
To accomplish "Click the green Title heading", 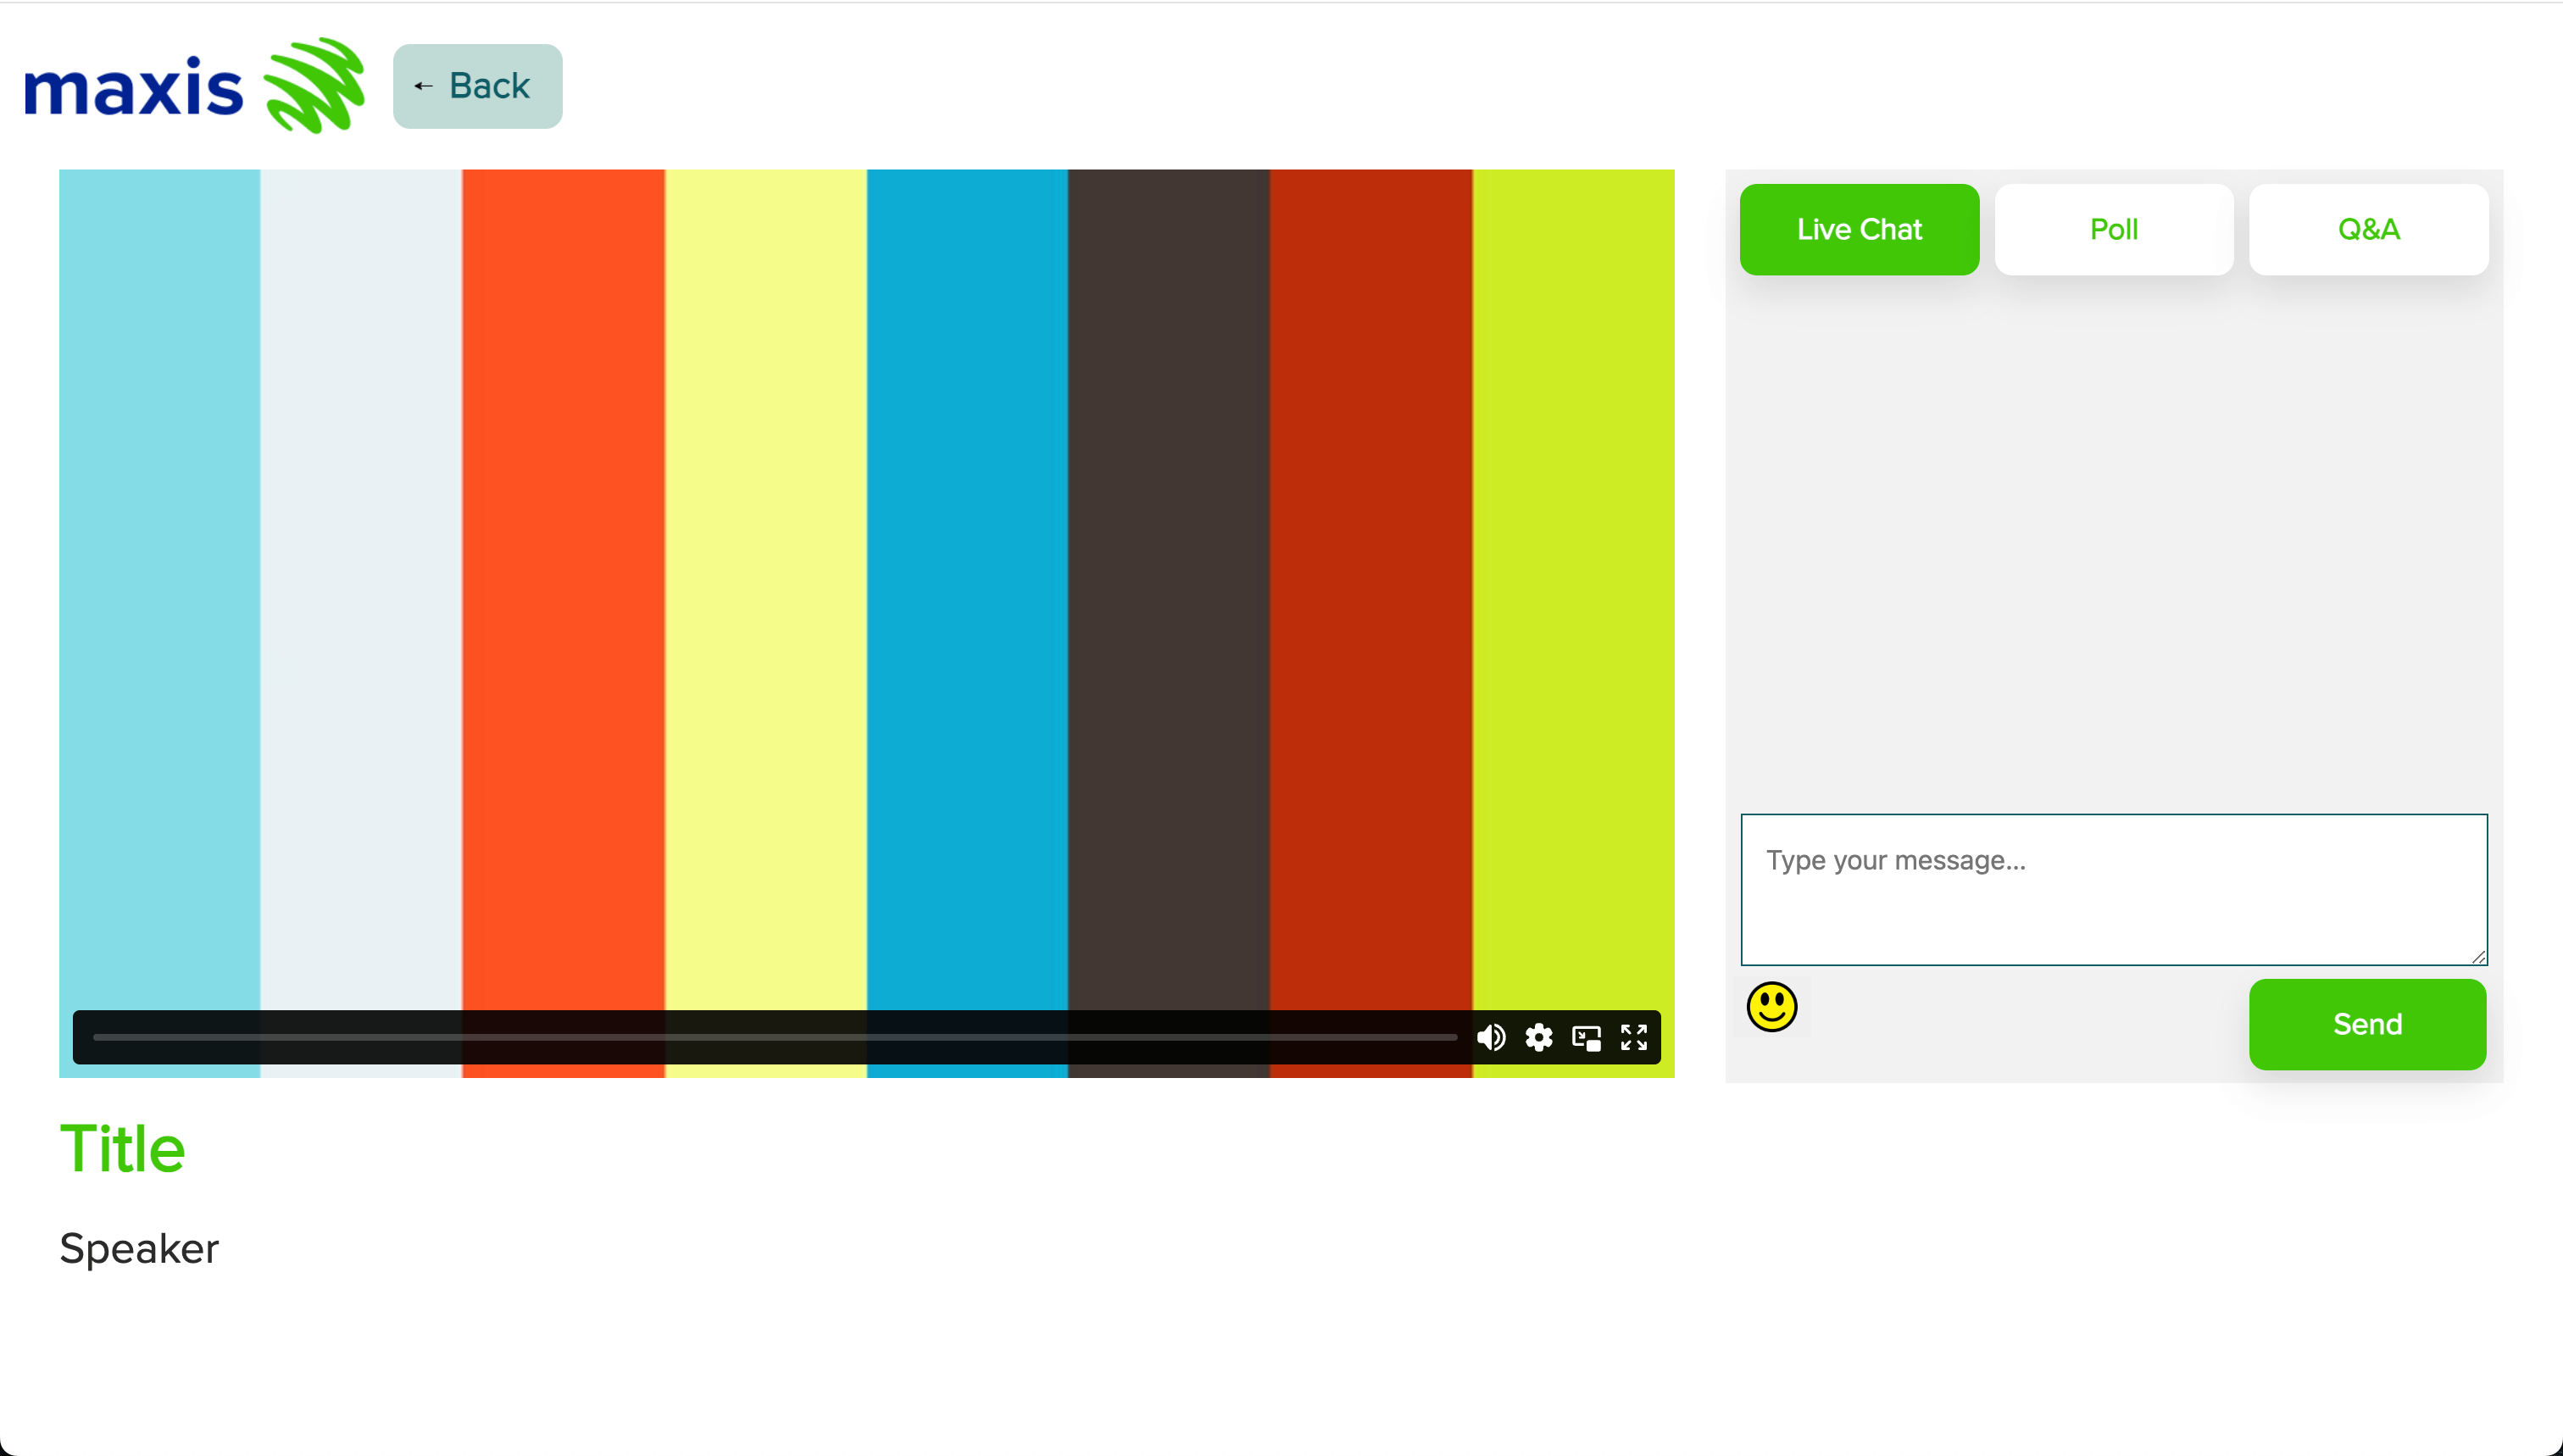I will pos(123,1148).
